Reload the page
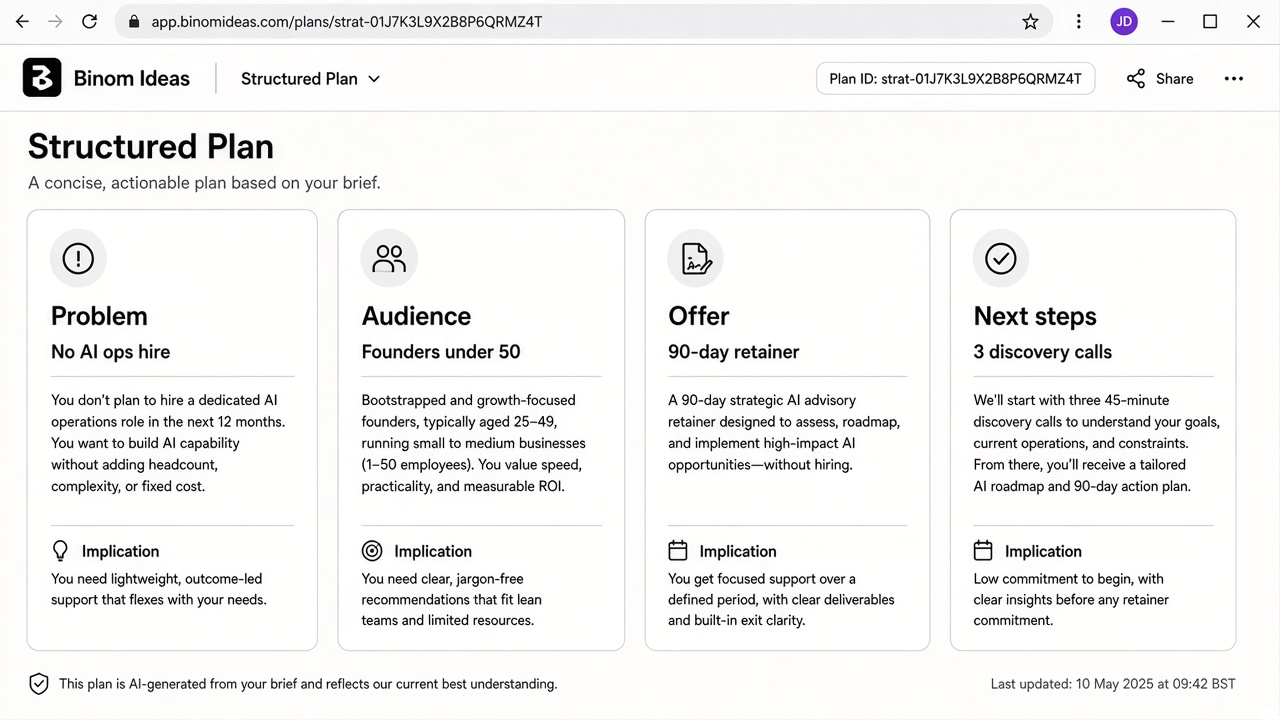Viewport: 1280px width, 720px height. click(x=89, y=21)
